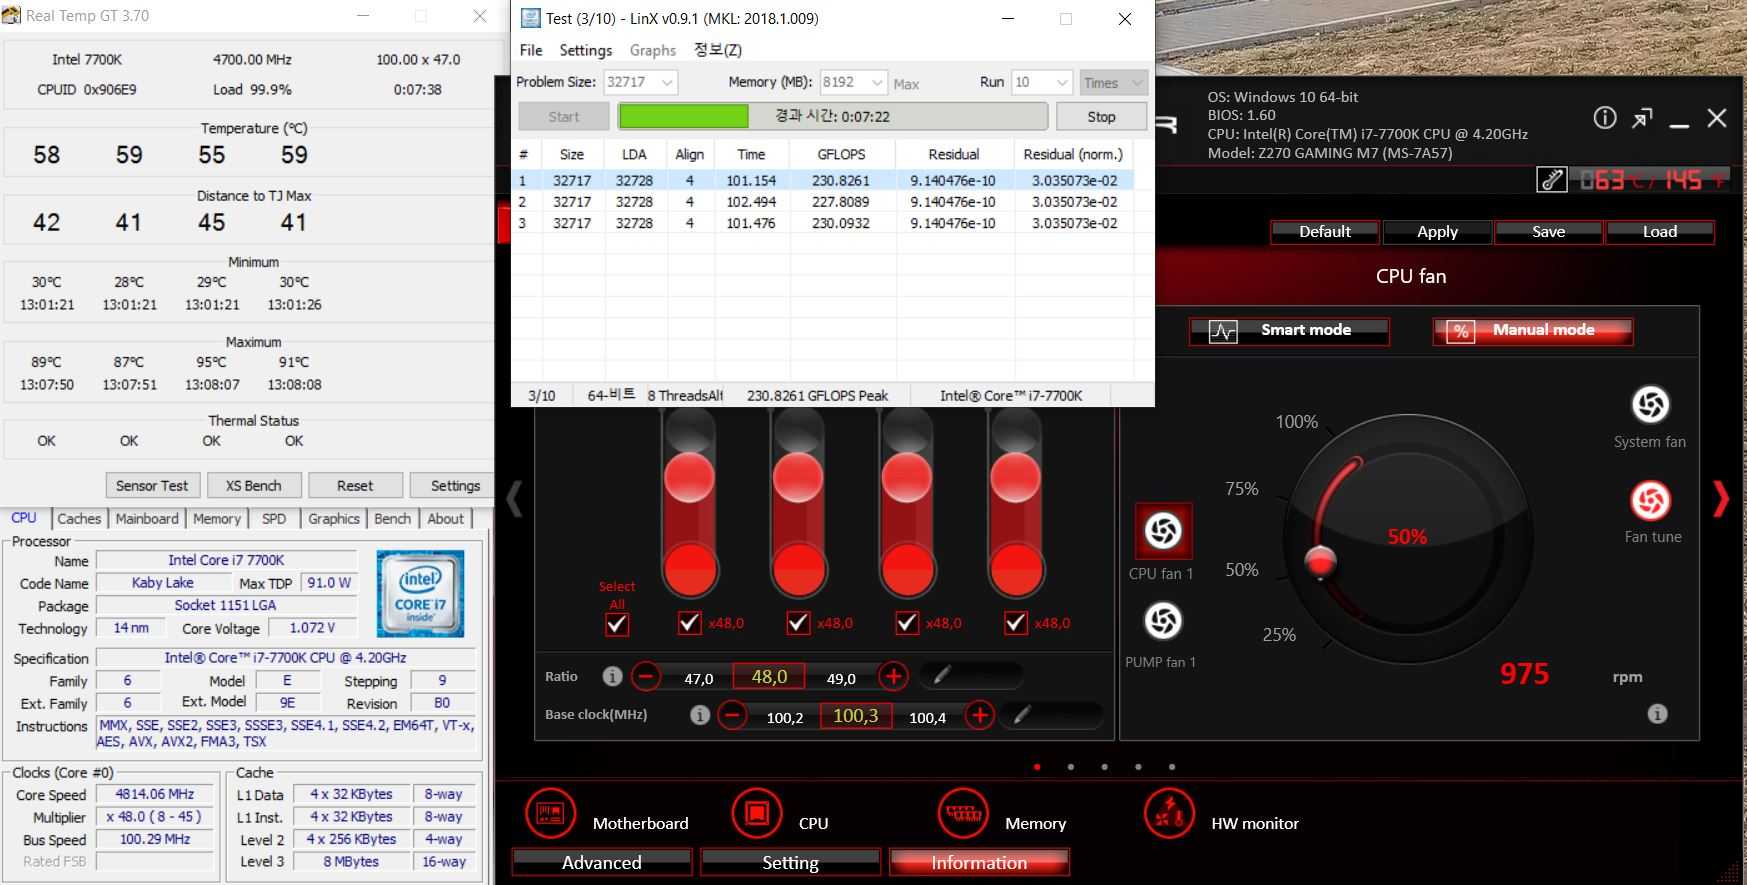Open the Memory (MB) dropdown

(877, 83)
